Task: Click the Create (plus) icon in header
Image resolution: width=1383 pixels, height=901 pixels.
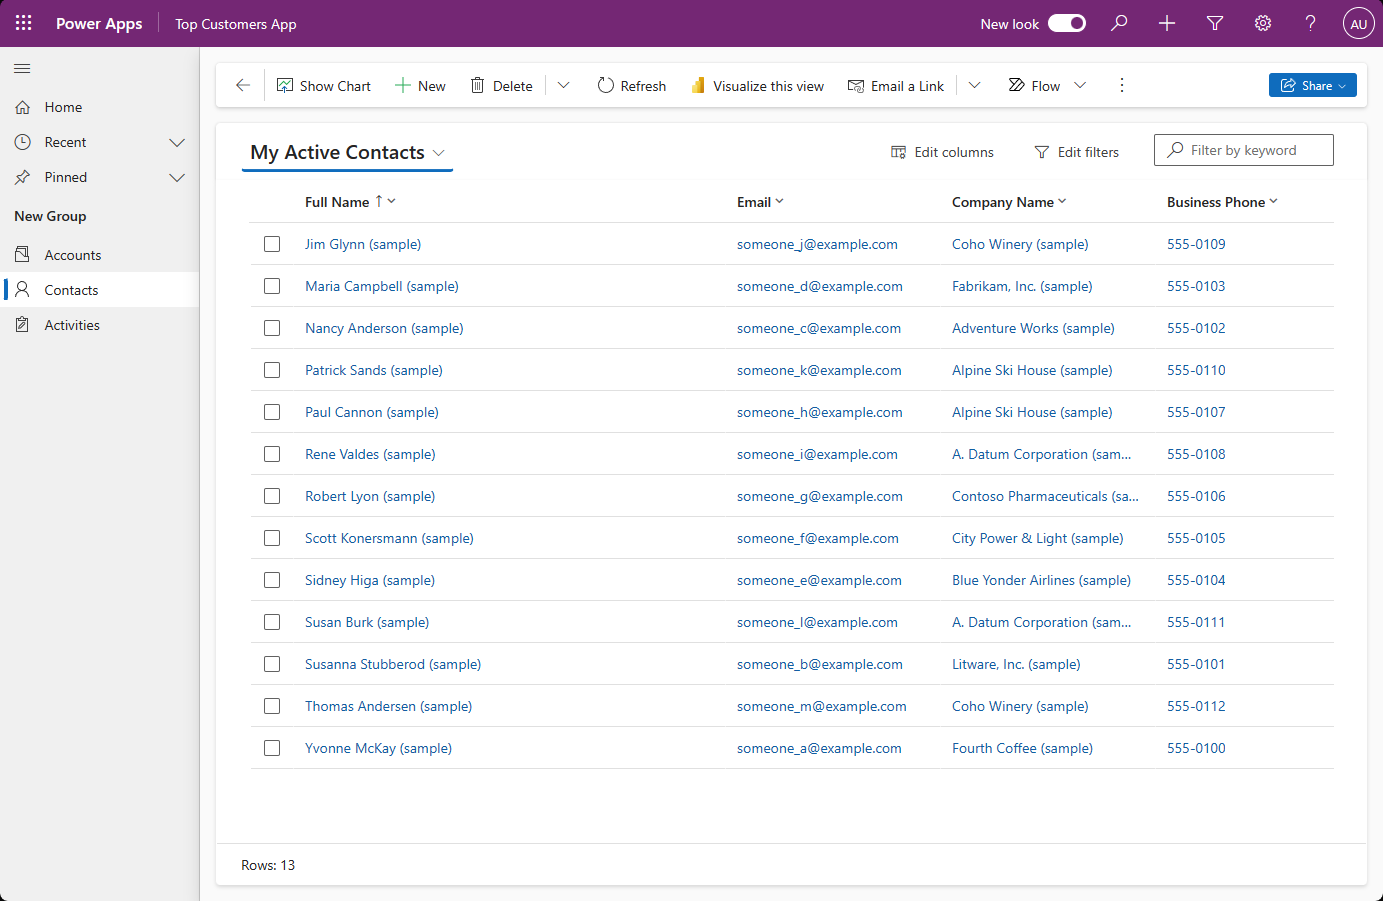Action: point(1166,23)
